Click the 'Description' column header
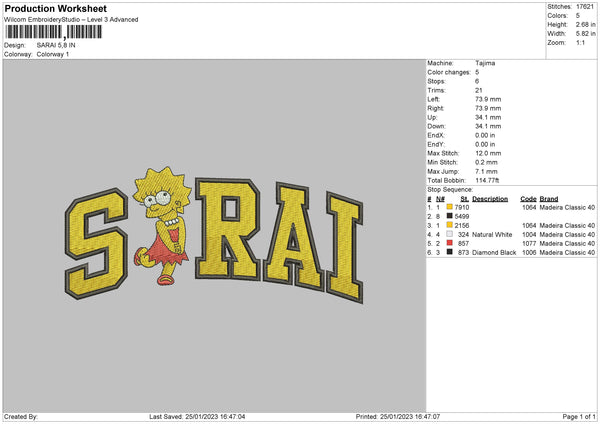This screenshot has width=600, height=424. [x=490, y=199]
